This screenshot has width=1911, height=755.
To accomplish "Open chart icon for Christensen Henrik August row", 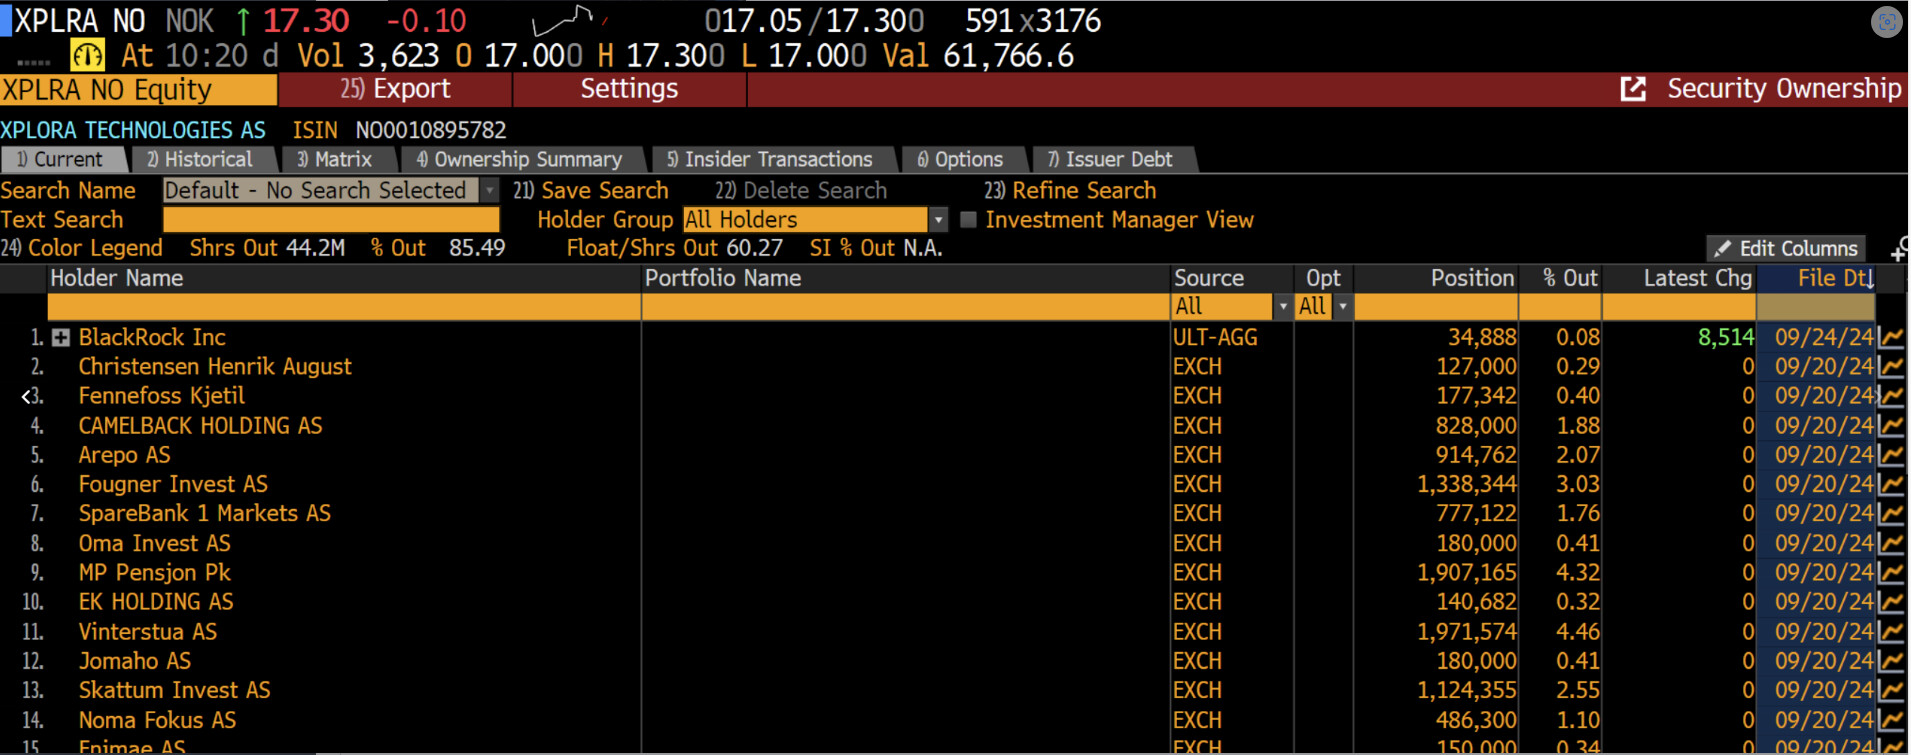I will [1890, 367].
